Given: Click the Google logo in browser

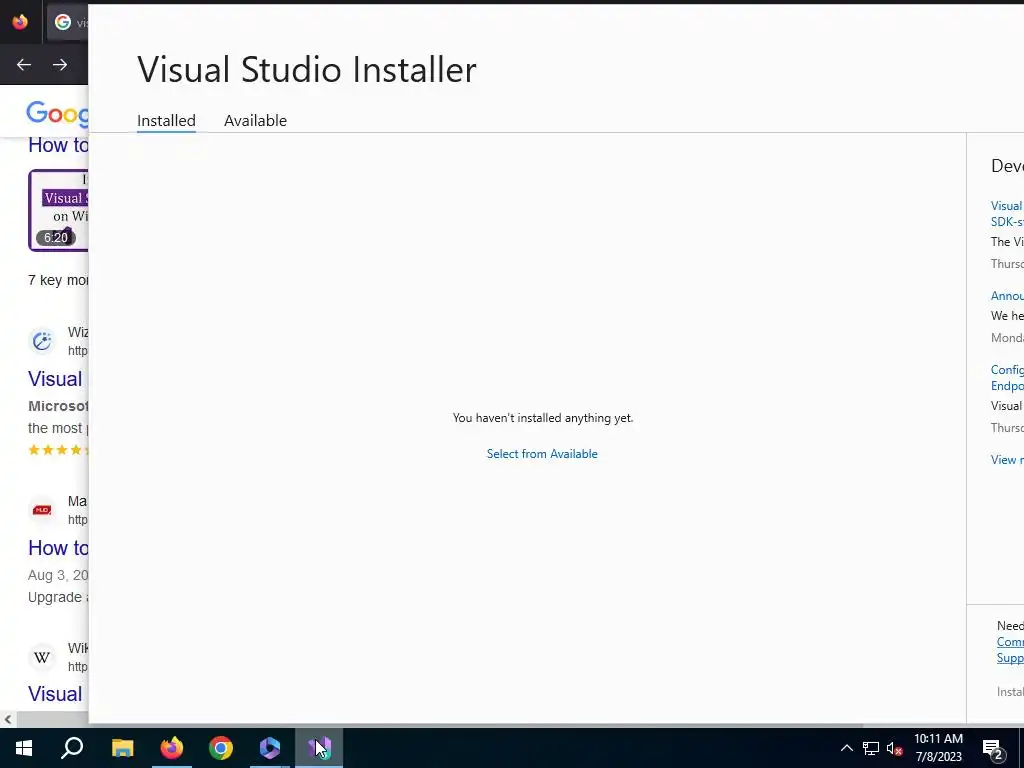Looking at the screenshot, I should click(57, 114).
